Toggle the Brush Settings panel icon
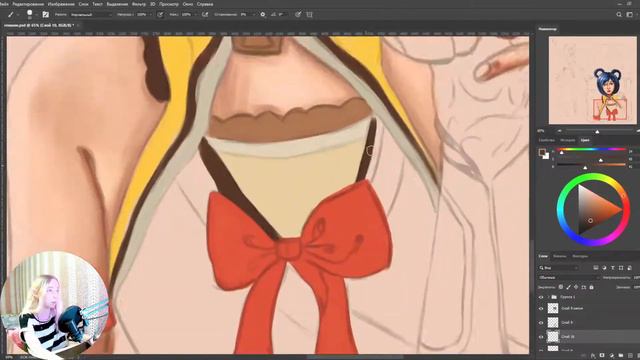This screenshot has width=640, height=360. 46,14
